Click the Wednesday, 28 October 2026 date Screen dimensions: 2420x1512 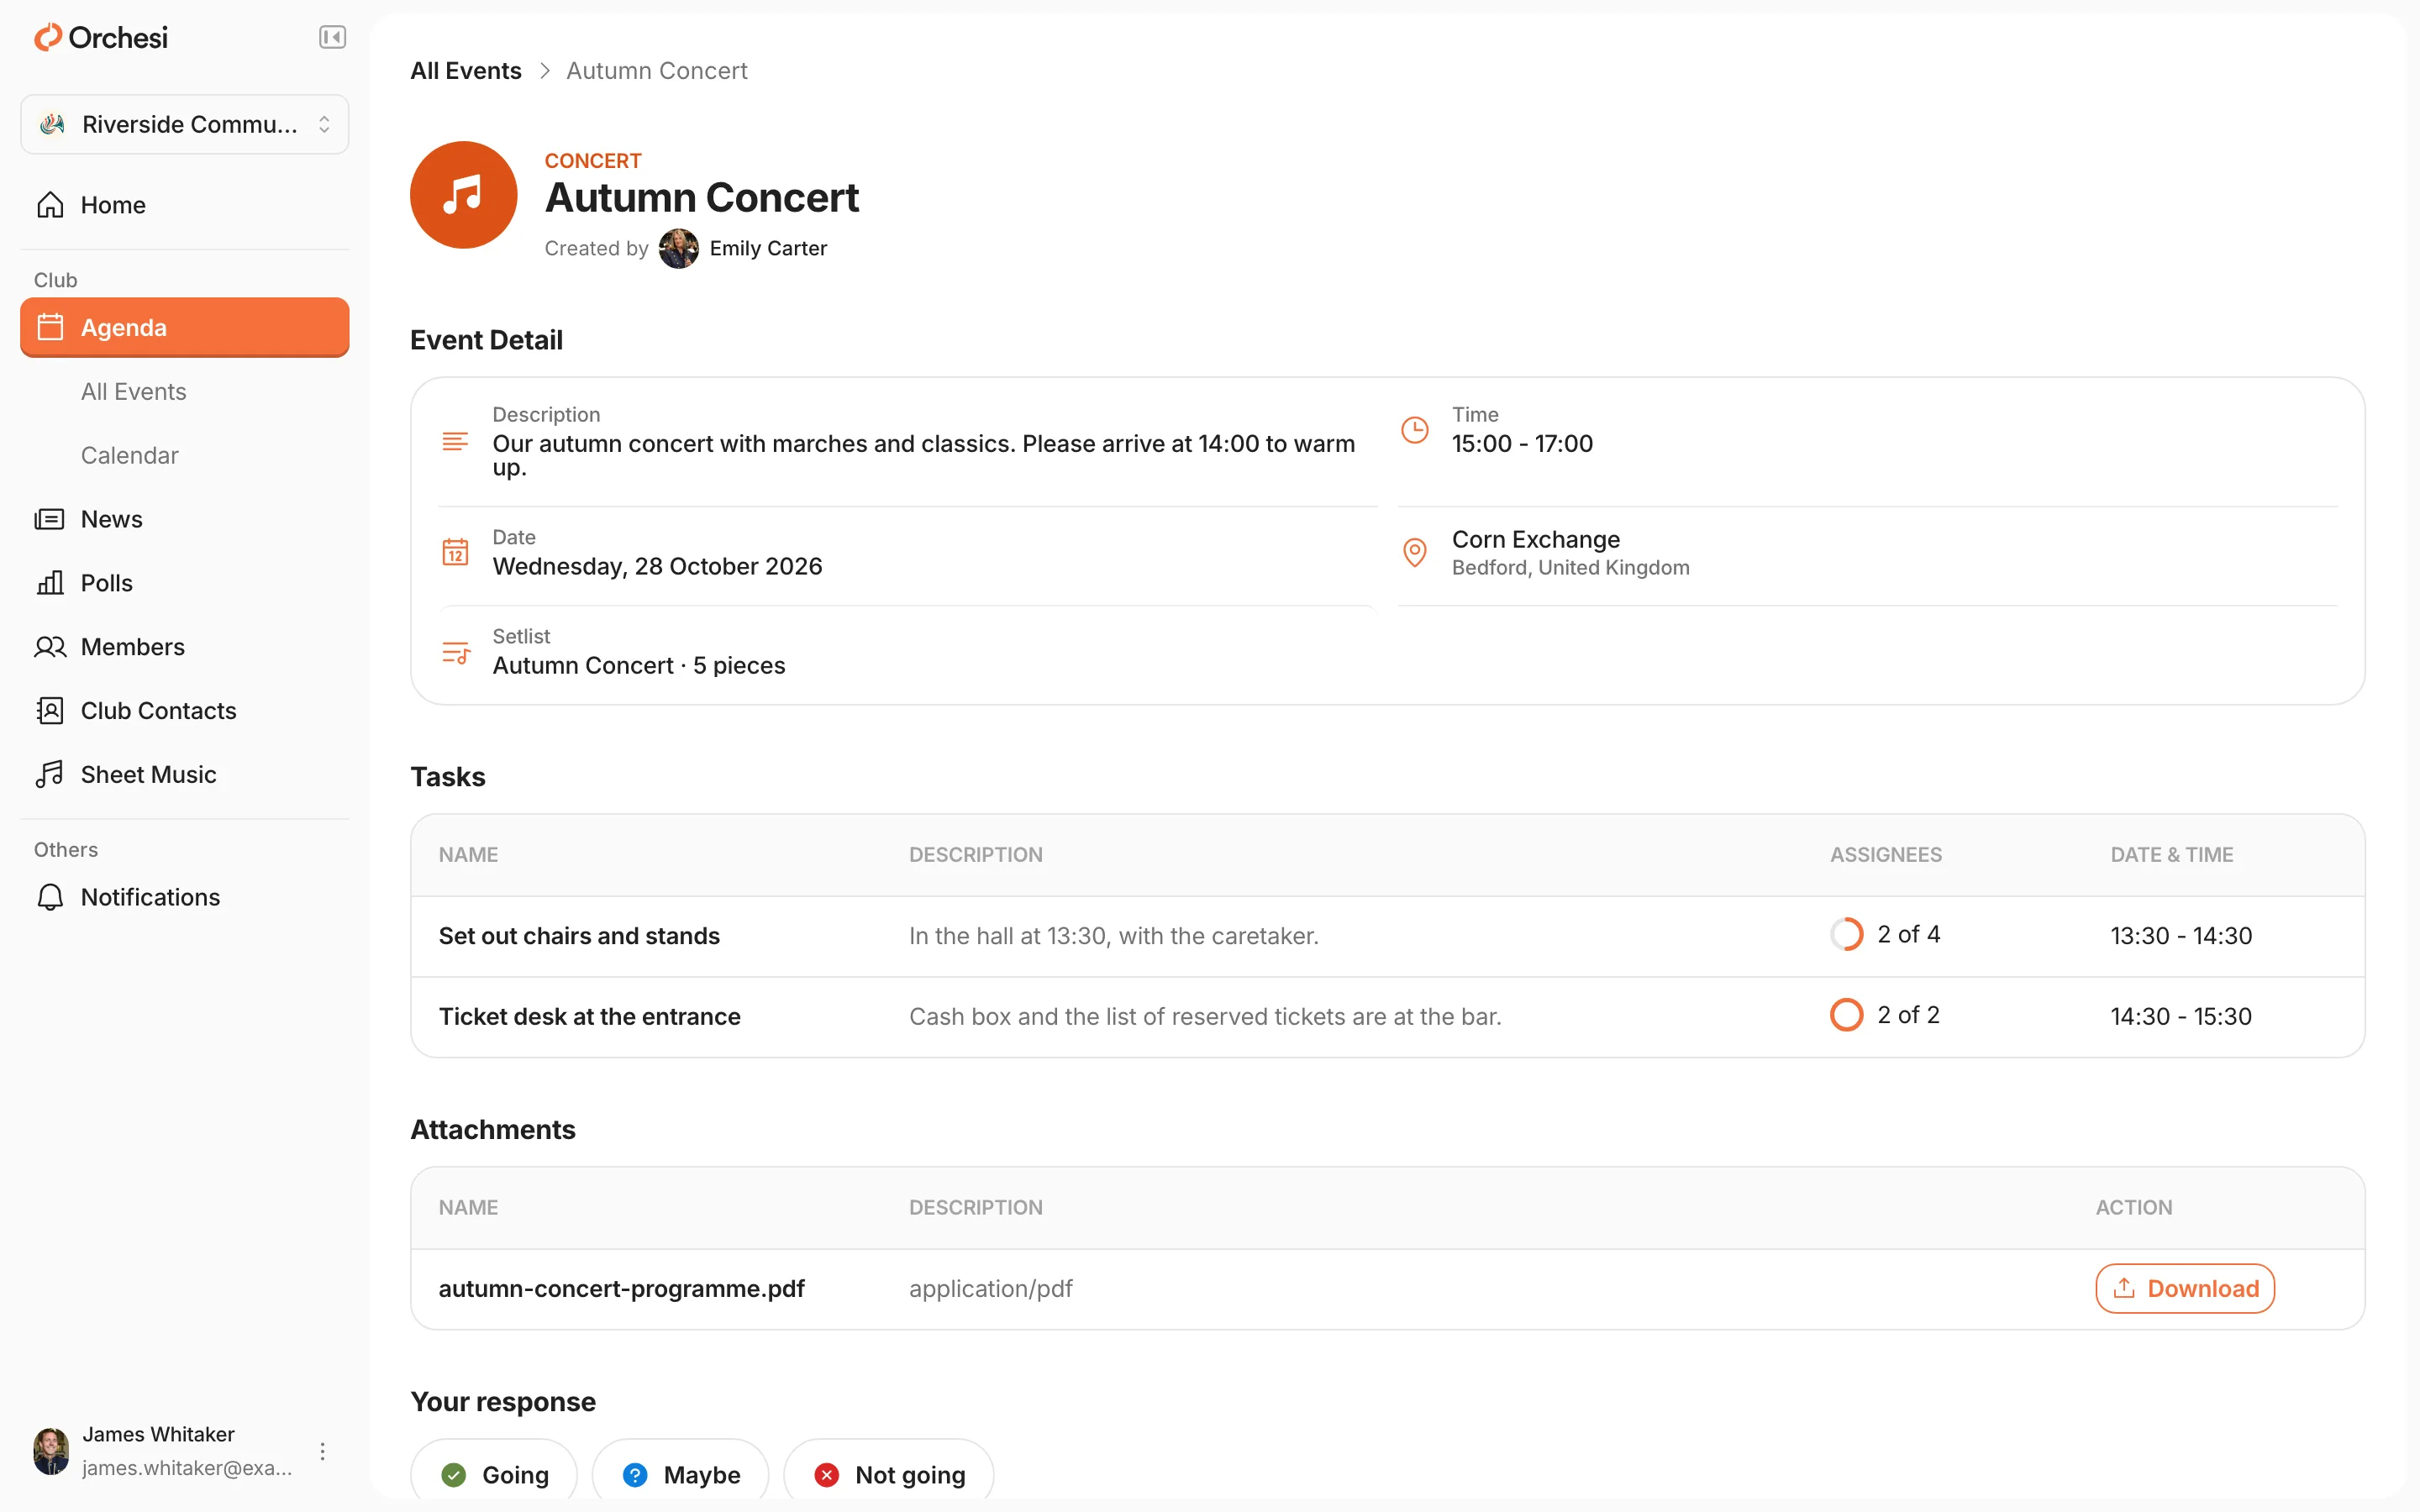coord(658,566)
